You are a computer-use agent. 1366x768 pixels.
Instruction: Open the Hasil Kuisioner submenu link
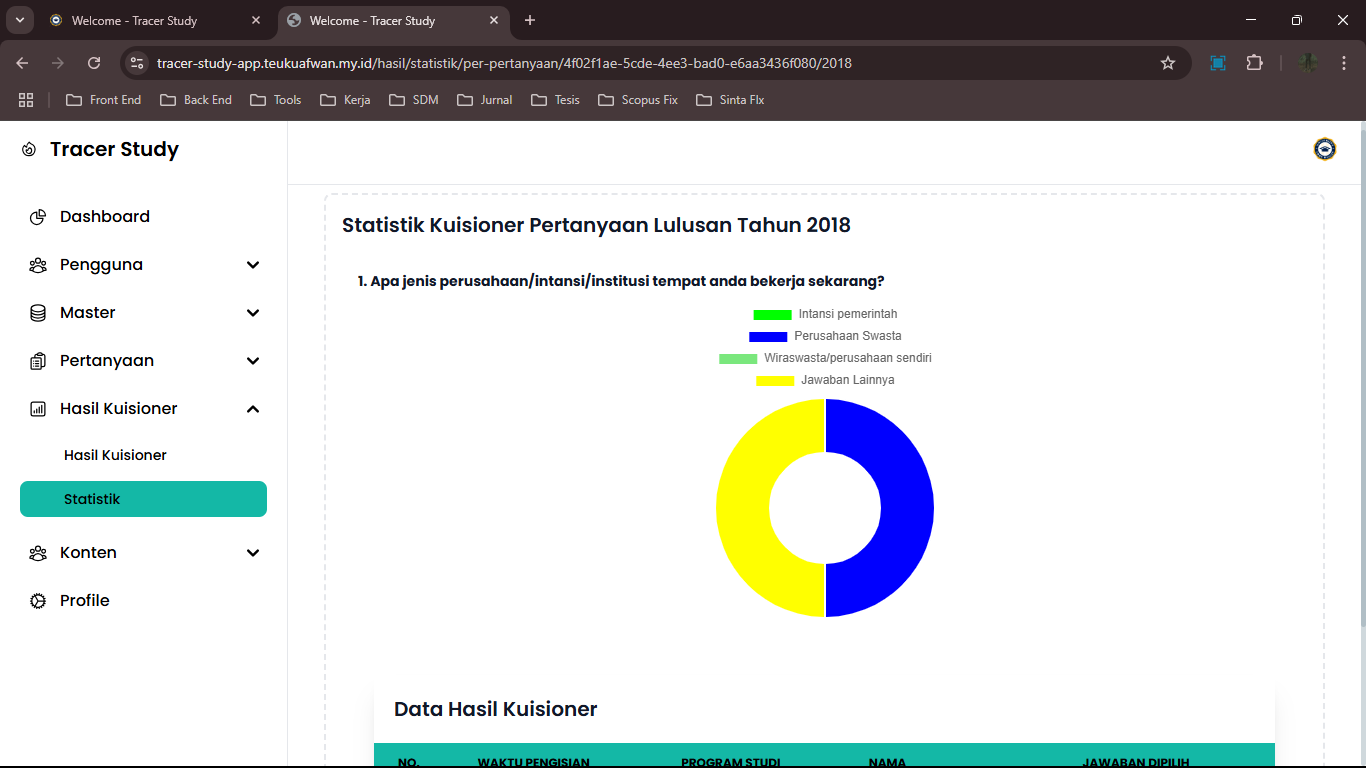115,455
